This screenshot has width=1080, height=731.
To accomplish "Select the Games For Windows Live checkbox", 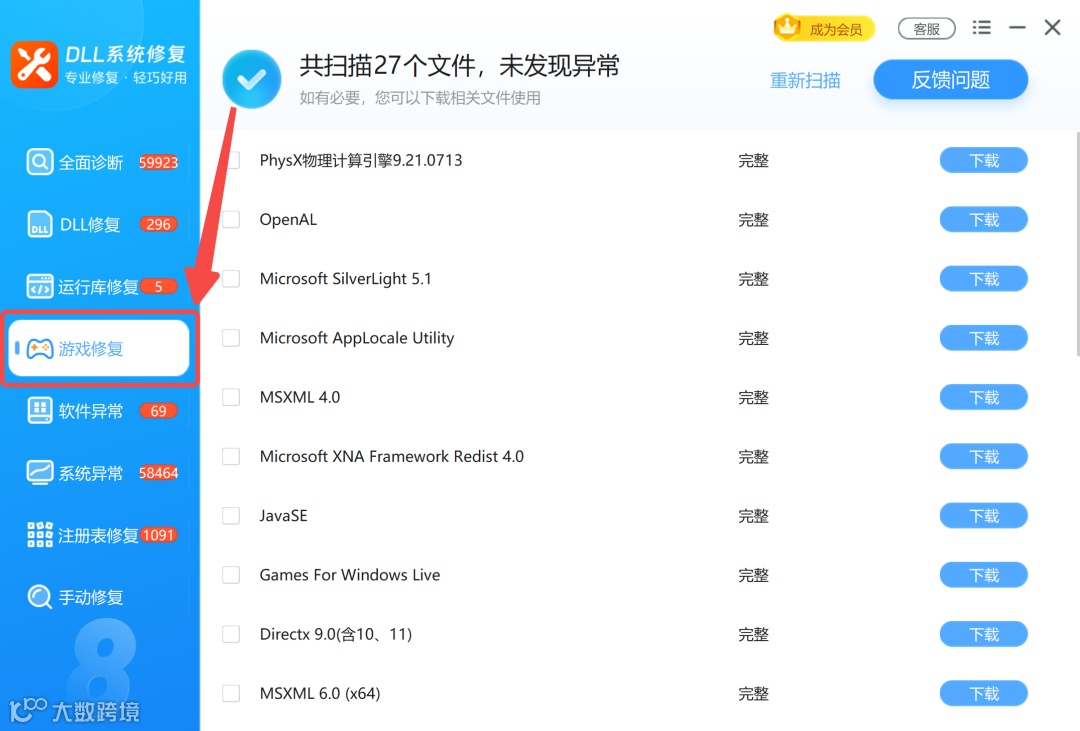I will tap(231, 575).
